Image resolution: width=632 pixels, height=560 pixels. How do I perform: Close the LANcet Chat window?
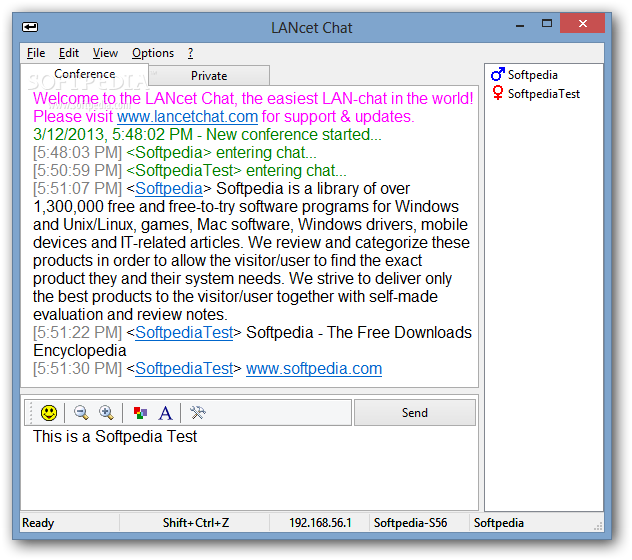click(x=582, y=23)
